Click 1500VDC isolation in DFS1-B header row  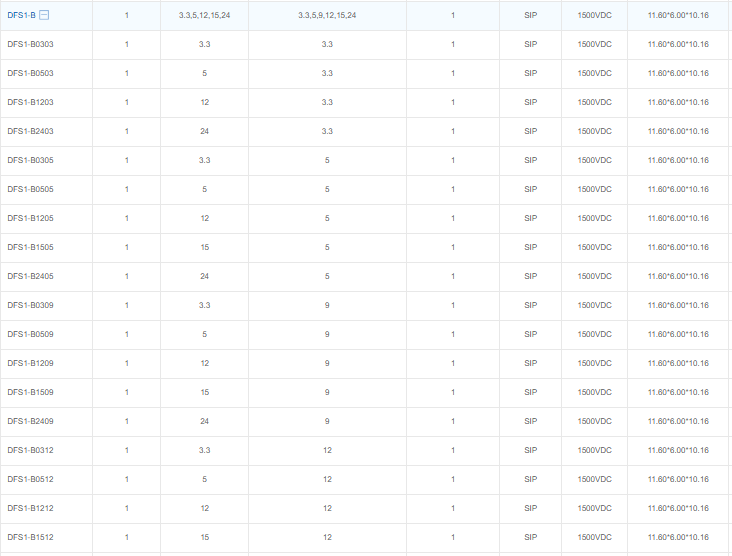pos(594,15)
